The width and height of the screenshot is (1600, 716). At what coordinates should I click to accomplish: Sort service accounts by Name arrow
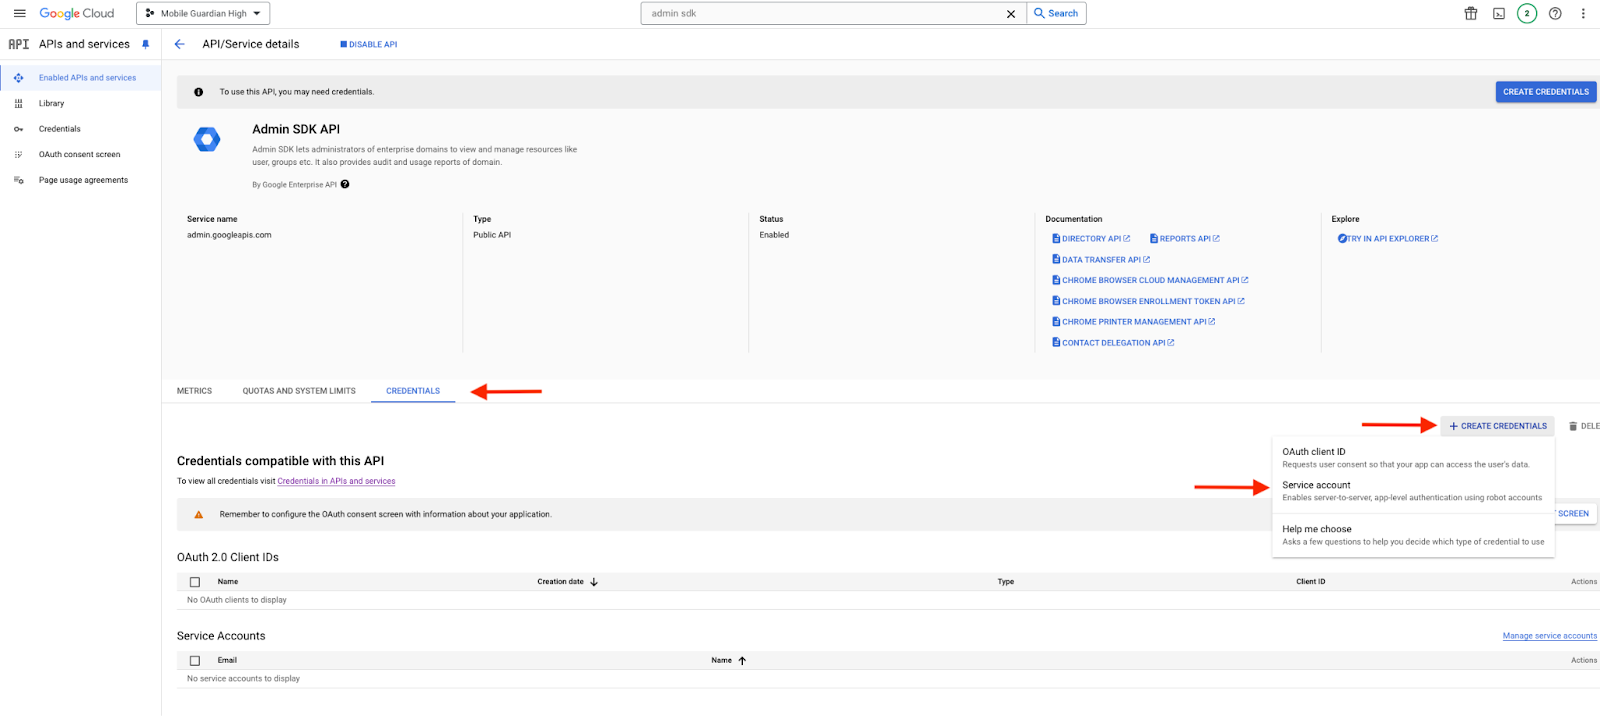pos(742,661)
